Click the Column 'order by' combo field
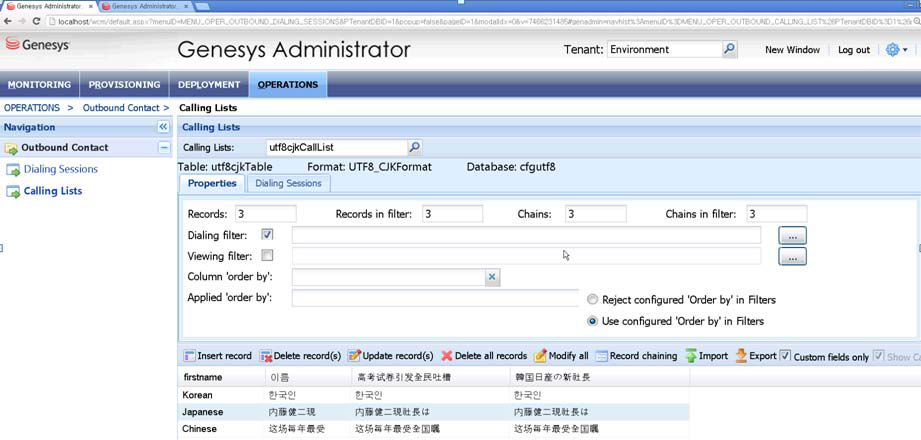The height and width of the screenshot is (440, 921). [388, 277]
